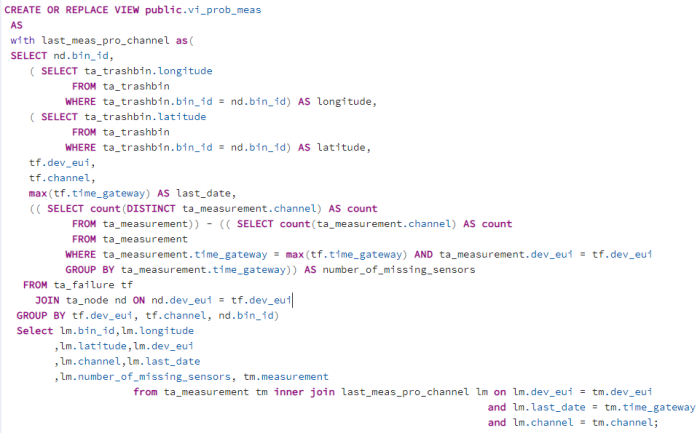Screen dimensions: 700x433
Task: Click the inner join keywords
Action: coord(298,392)
